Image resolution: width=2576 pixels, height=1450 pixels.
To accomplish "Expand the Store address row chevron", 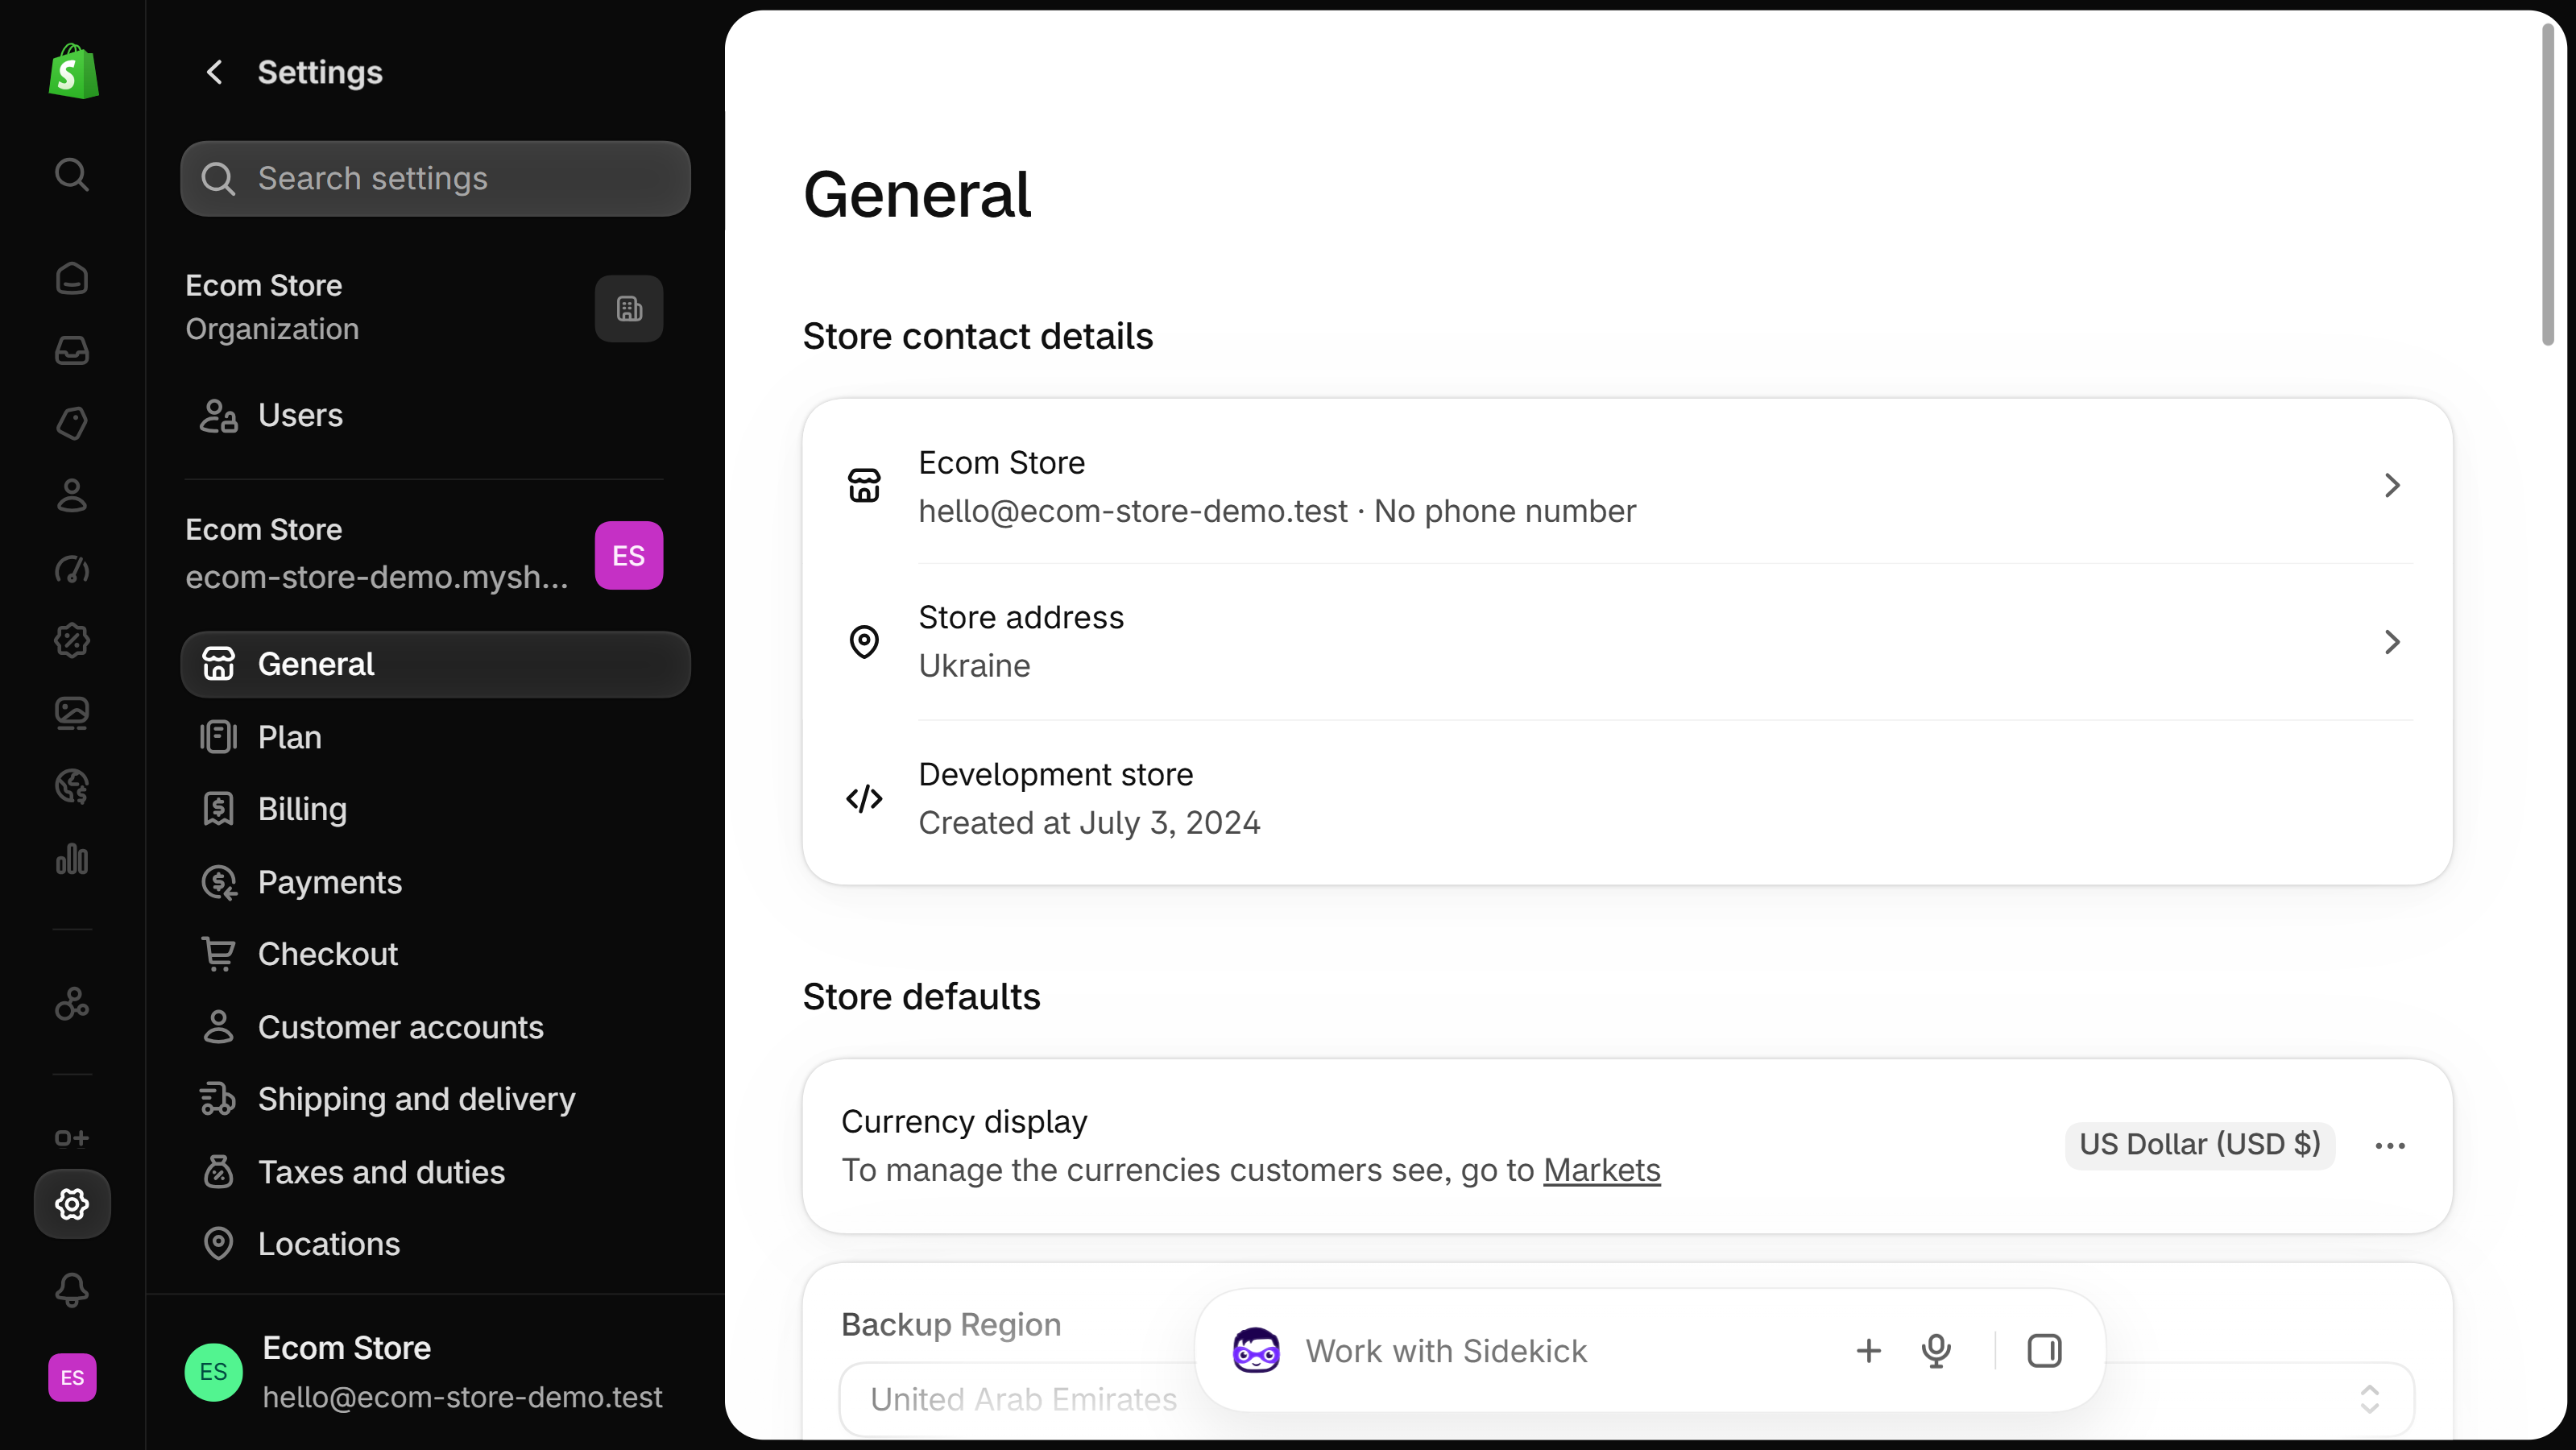I will point(2391,642).
